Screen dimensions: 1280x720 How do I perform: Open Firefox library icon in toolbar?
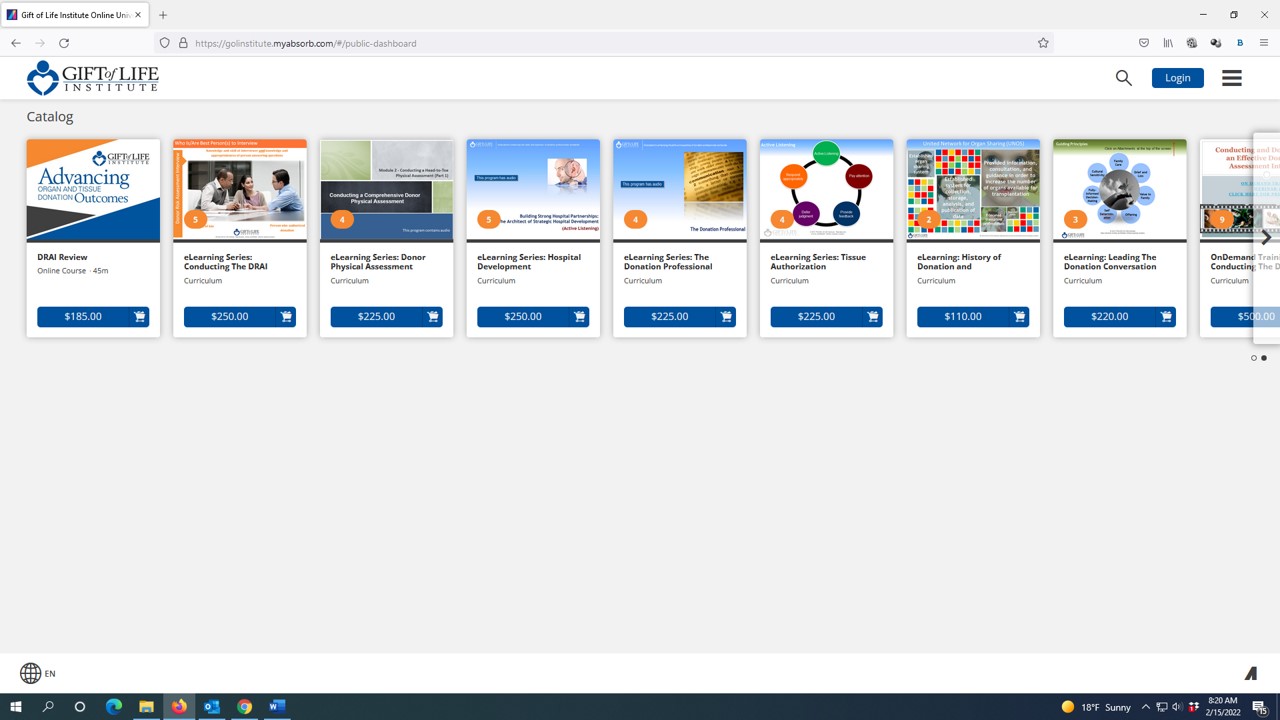[1168, 43]
